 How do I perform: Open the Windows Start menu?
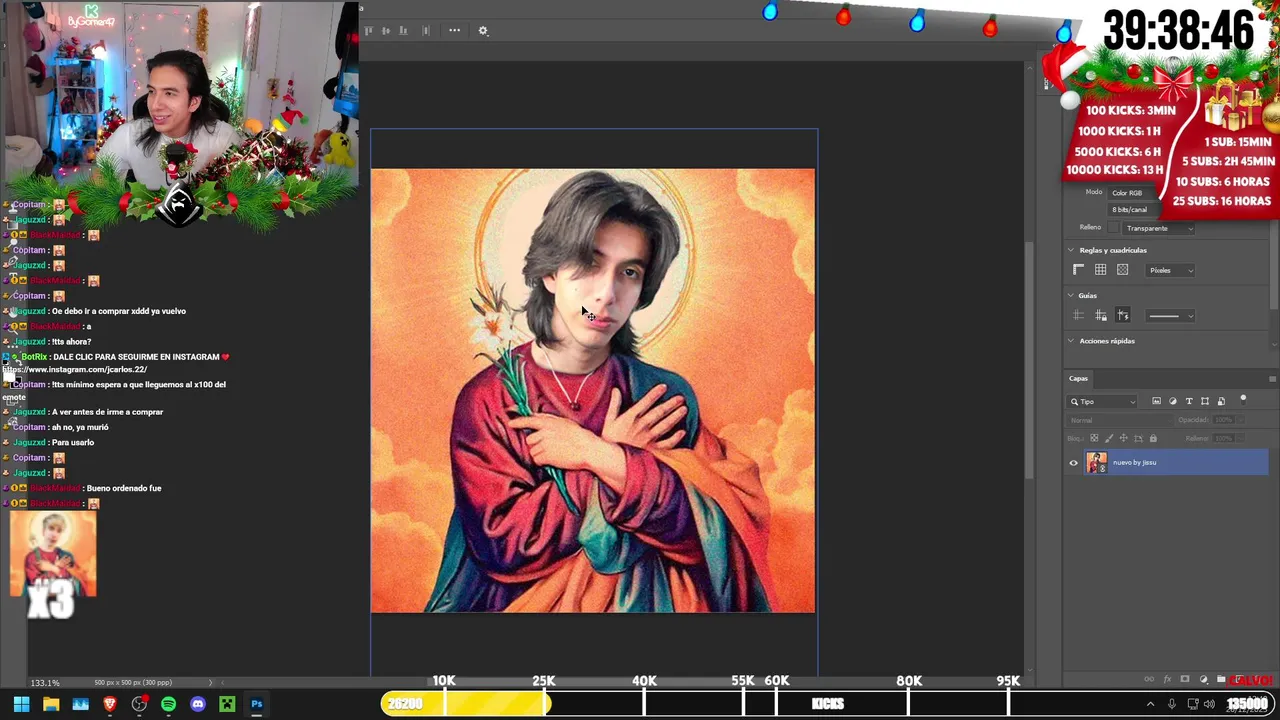(x=21, y=704)
